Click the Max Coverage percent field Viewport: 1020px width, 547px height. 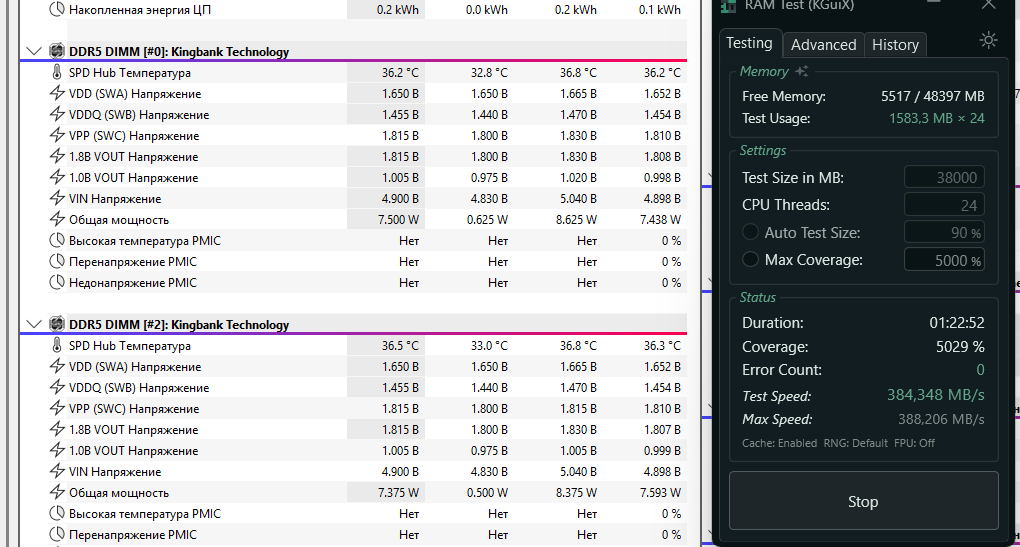(x=944, y=260)
